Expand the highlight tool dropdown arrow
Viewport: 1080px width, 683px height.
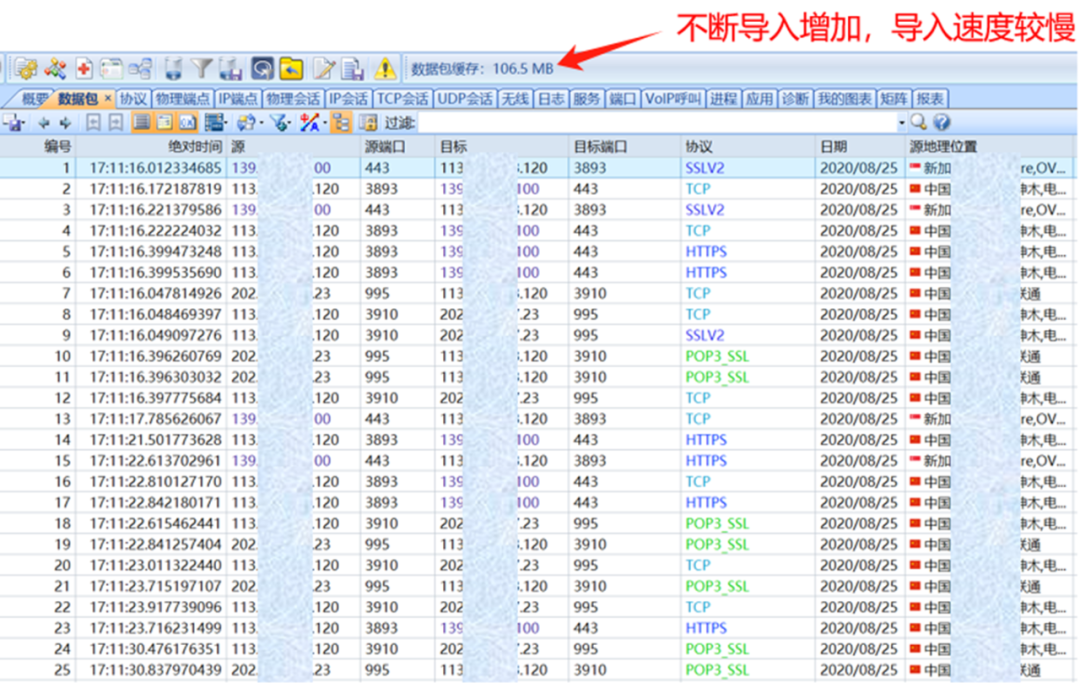325,122
